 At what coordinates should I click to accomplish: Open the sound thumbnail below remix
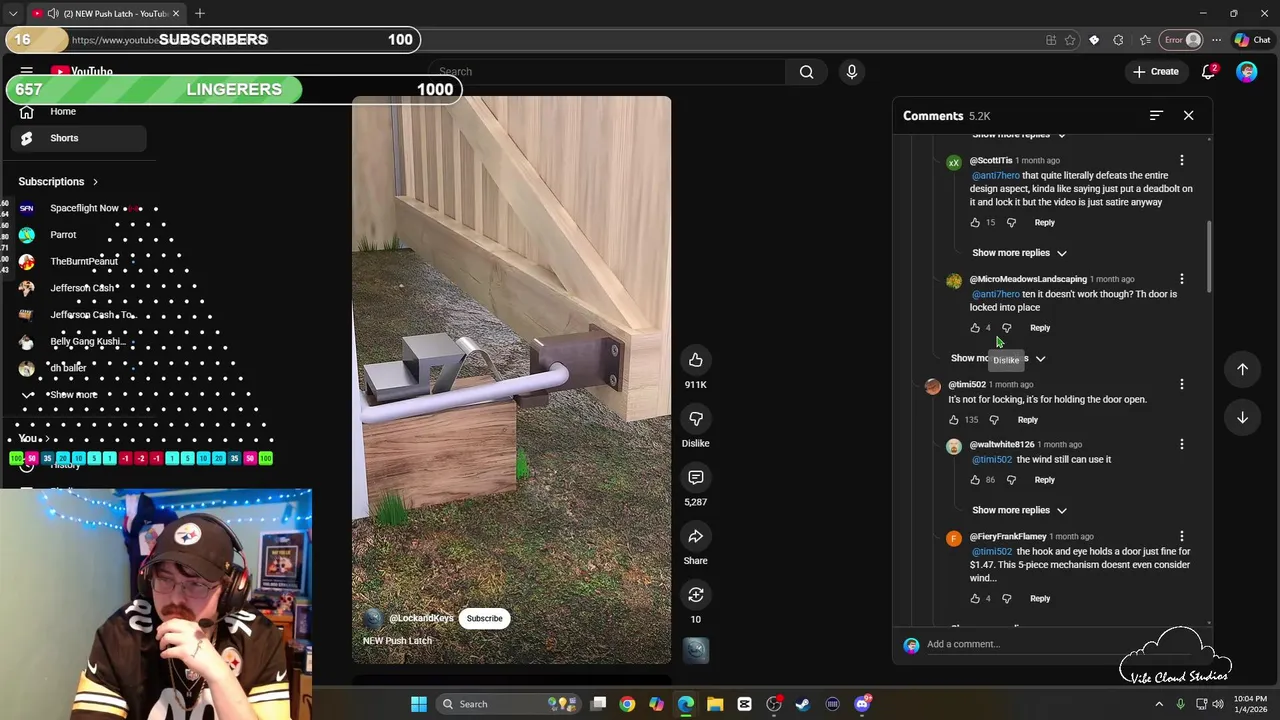[695, 650]
